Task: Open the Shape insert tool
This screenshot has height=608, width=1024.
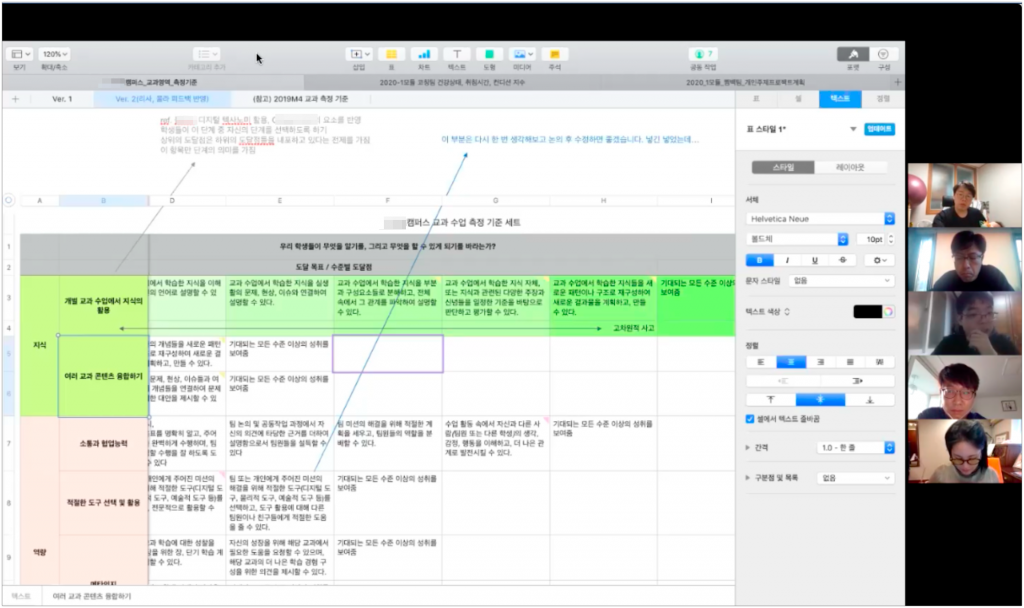Action: click(489, 54)
